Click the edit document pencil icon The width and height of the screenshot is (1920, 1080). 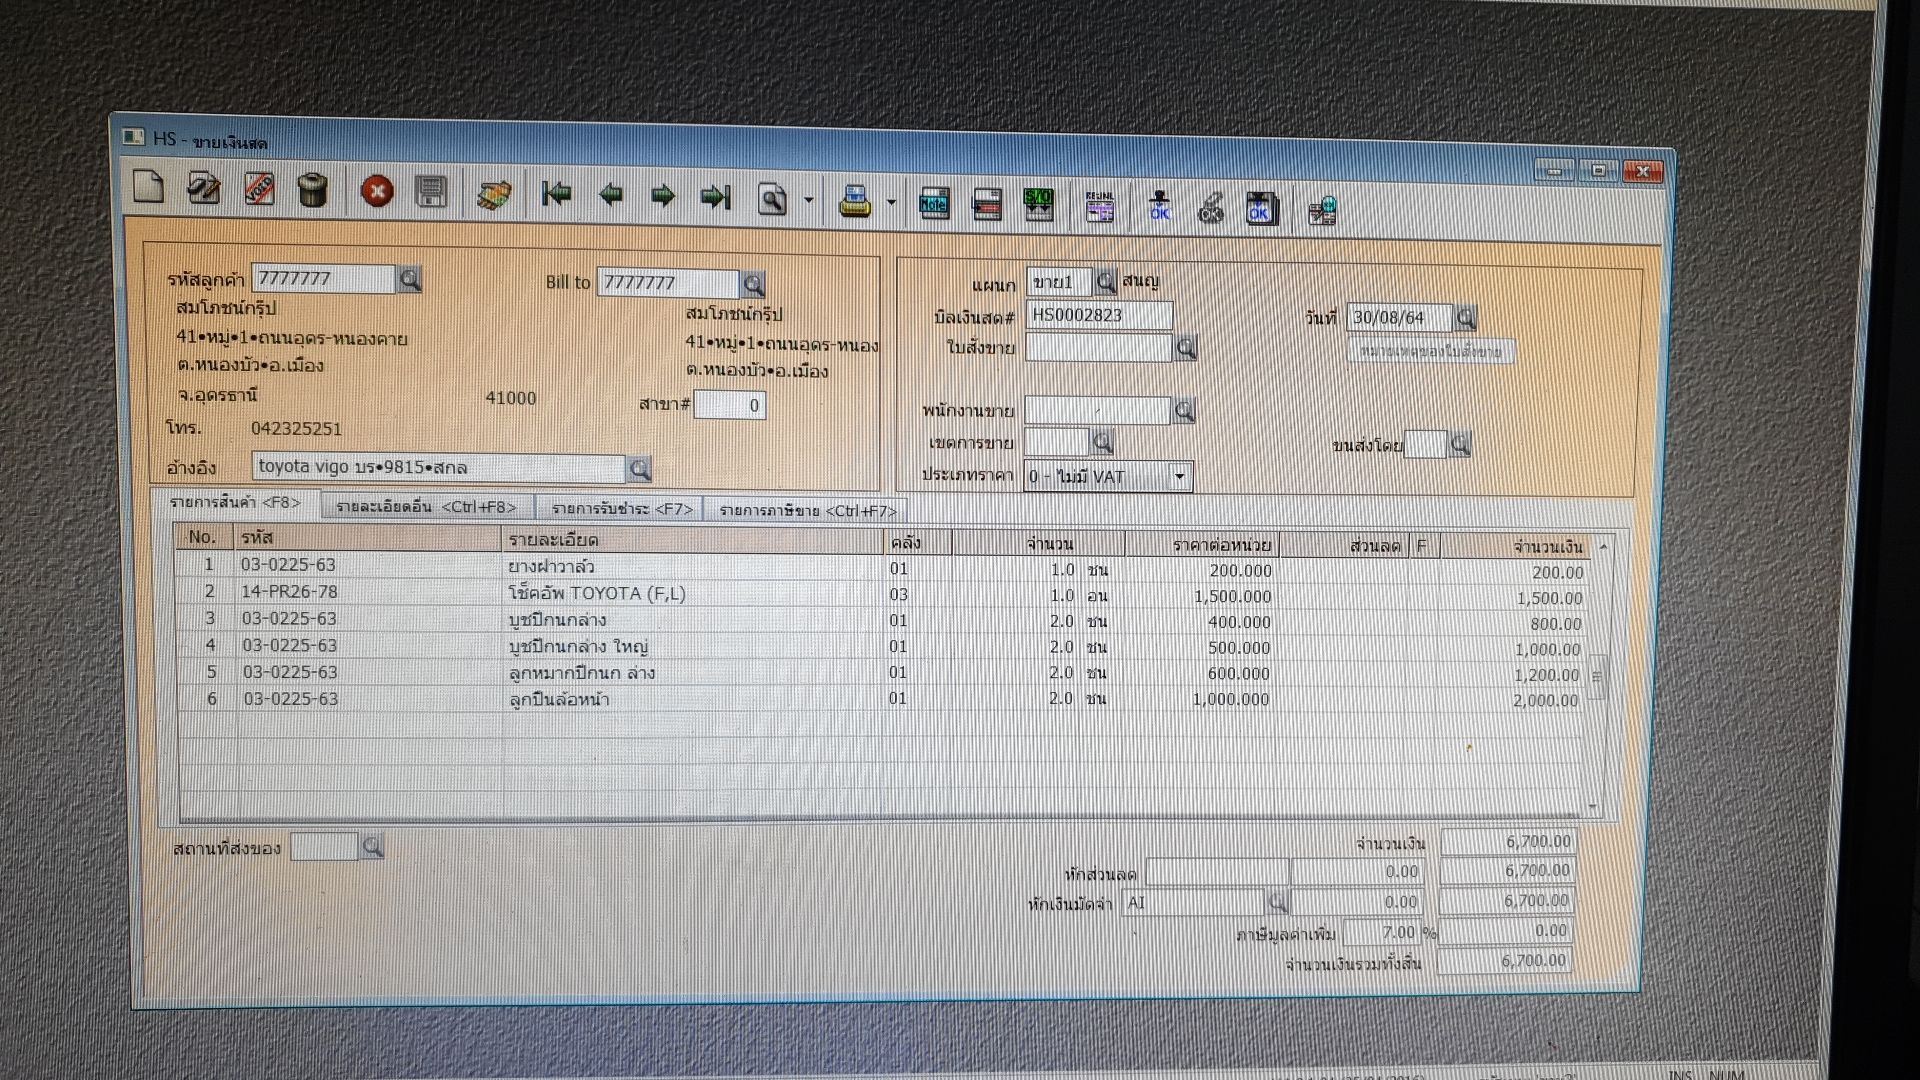(204, 187)
